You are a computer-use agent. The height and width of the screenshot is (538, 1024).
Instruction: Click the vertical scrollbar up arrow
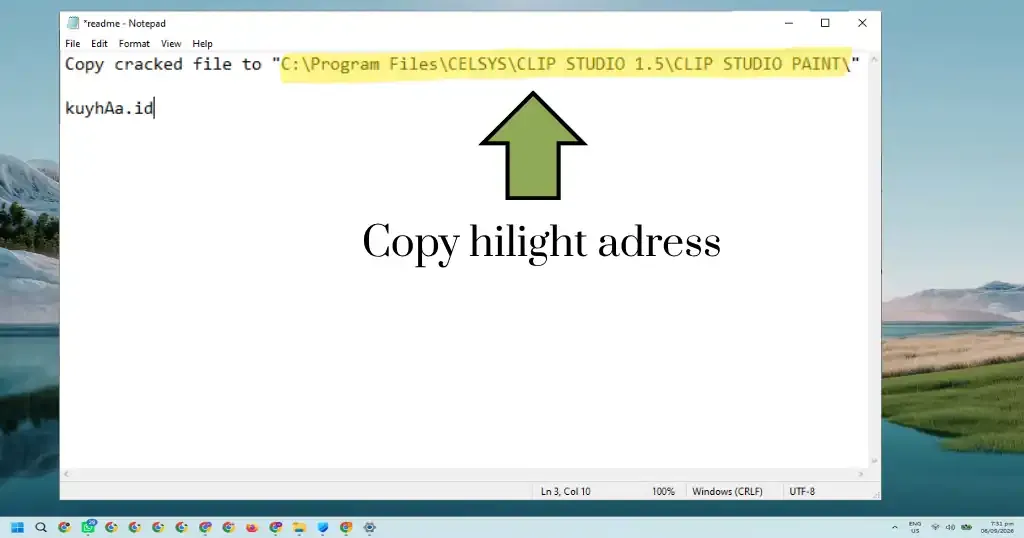874,59
